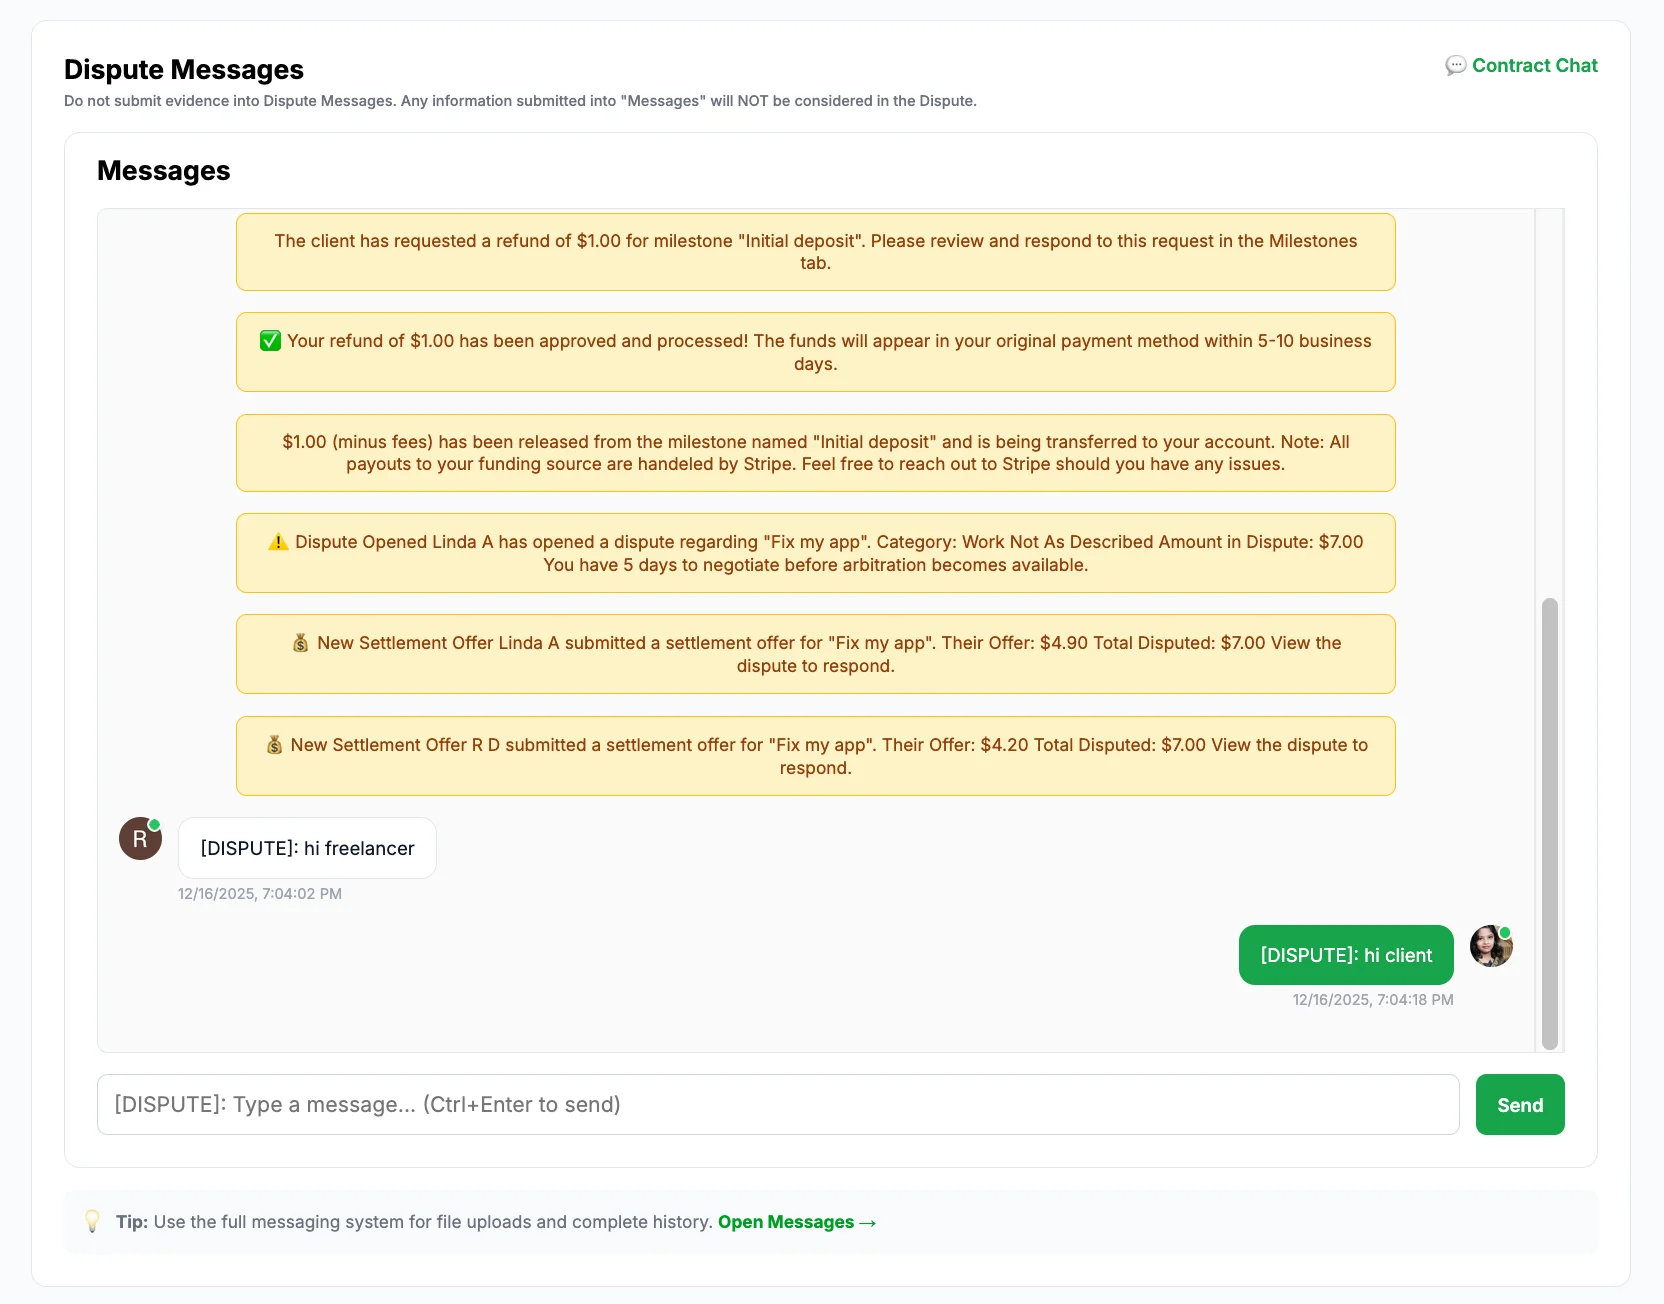Viewport: 1664px width, 1304px height.
Task: Click the green online status dot on the freelancer avatar
Action: [1504, 932]
